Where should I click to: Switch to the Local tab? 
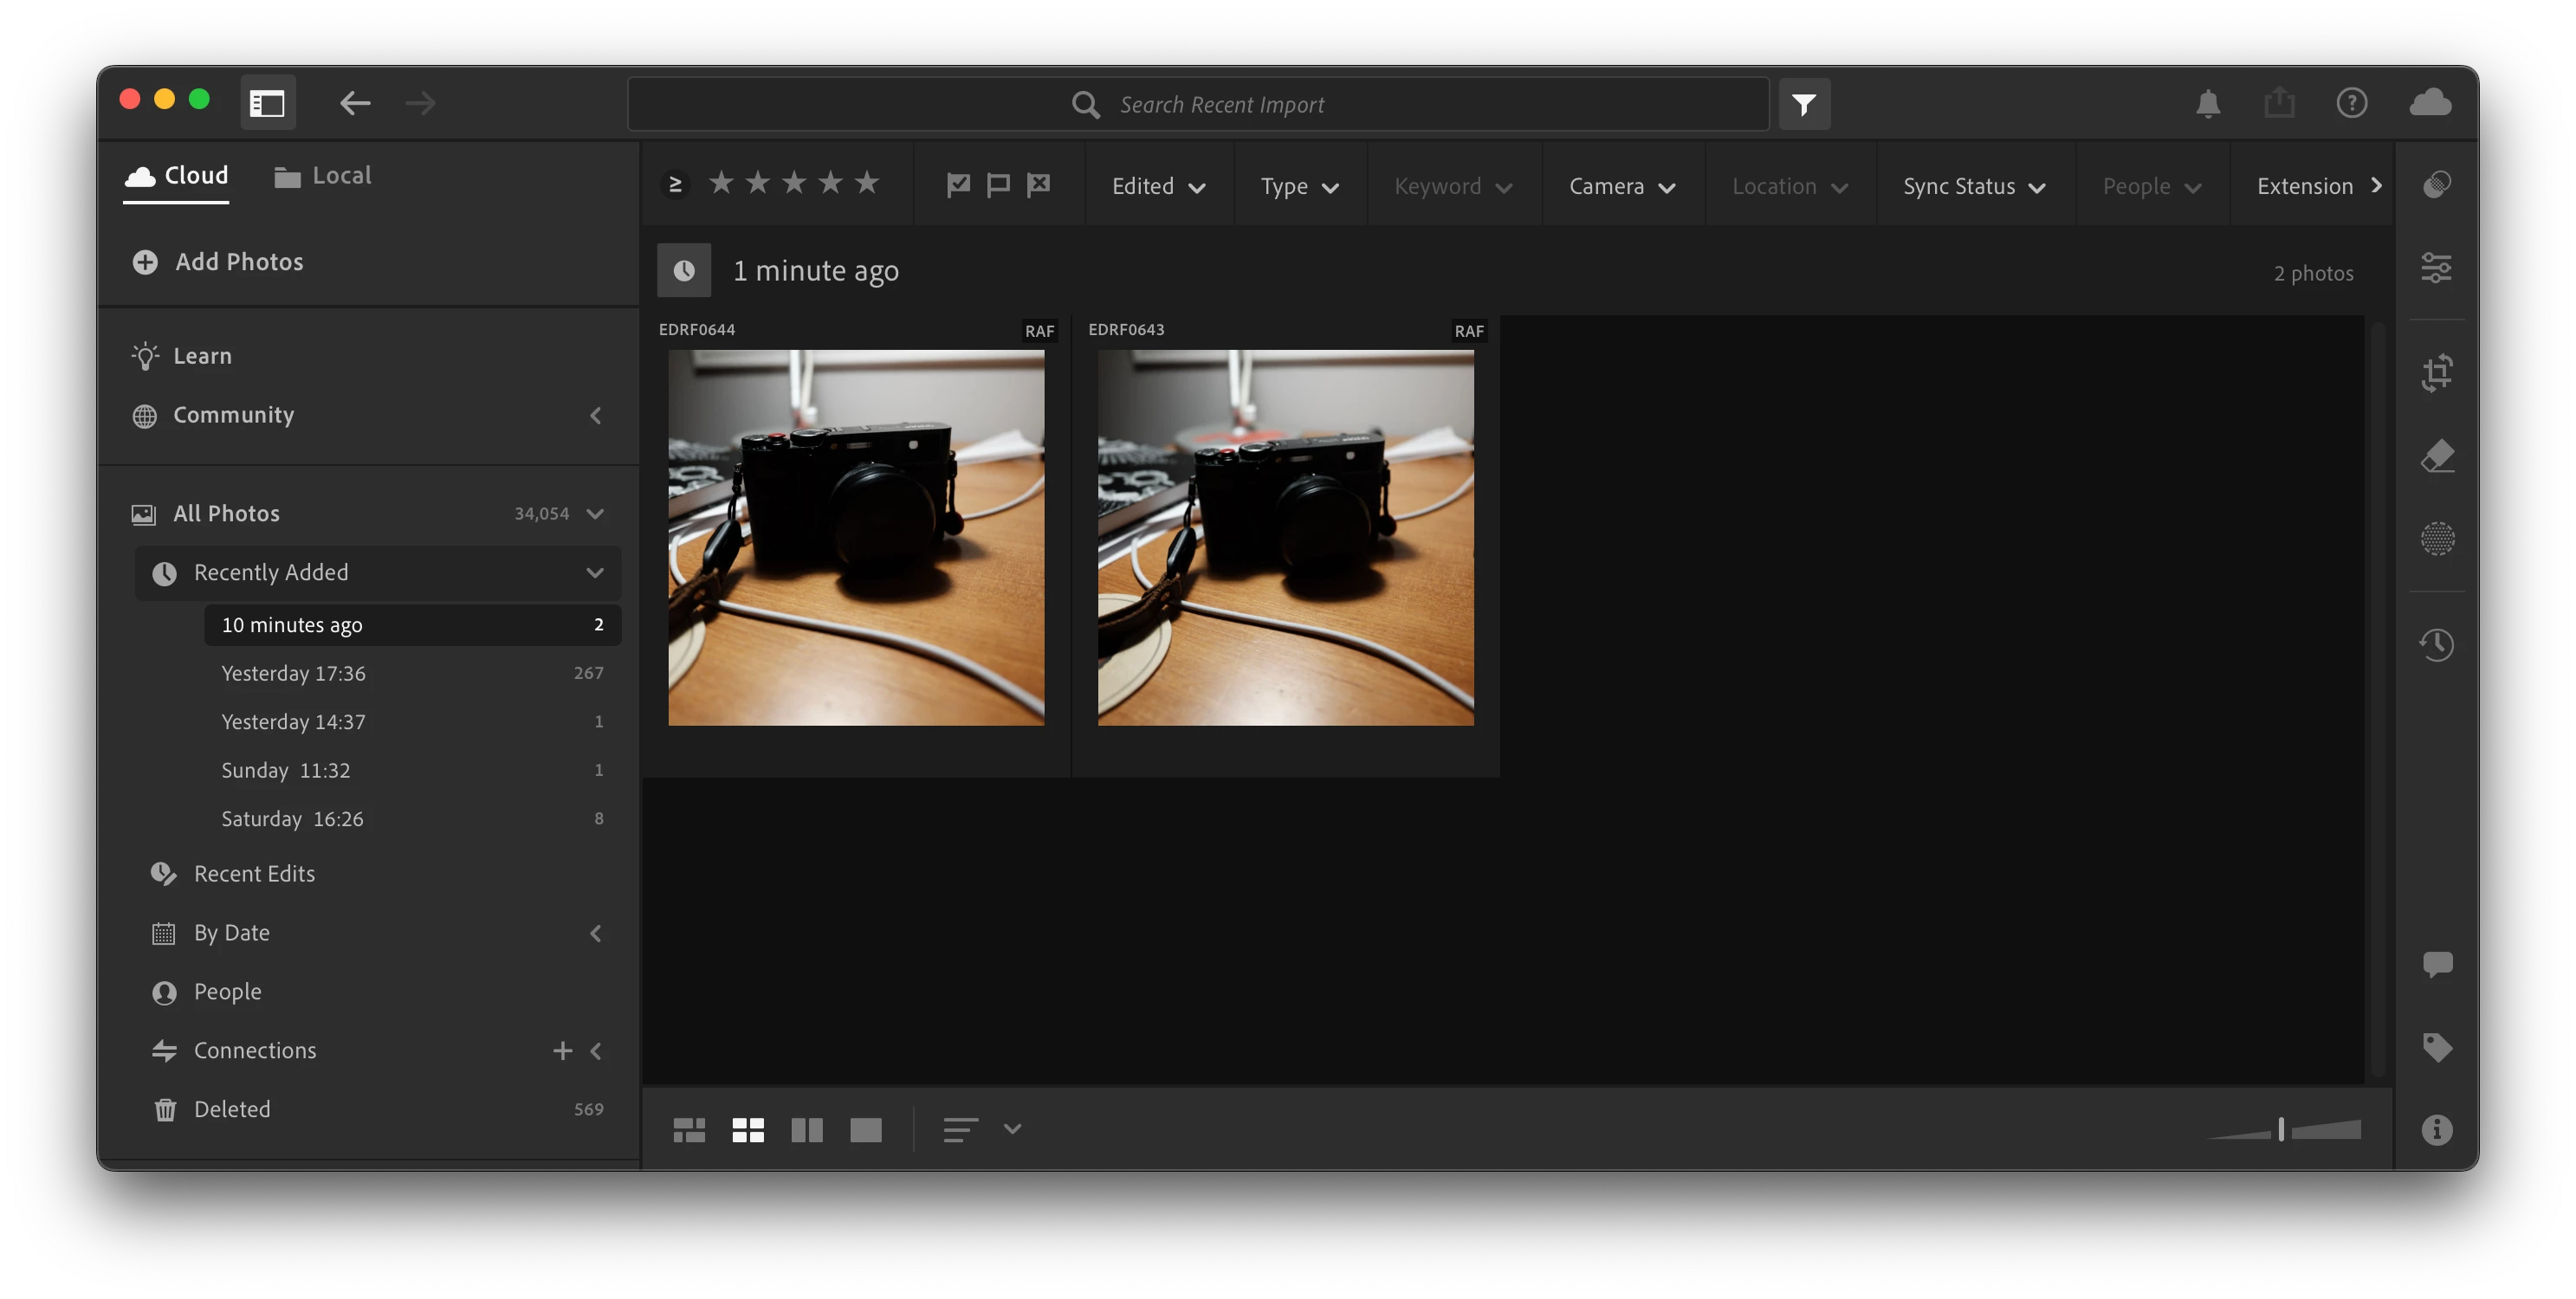[x=323, y=176]
